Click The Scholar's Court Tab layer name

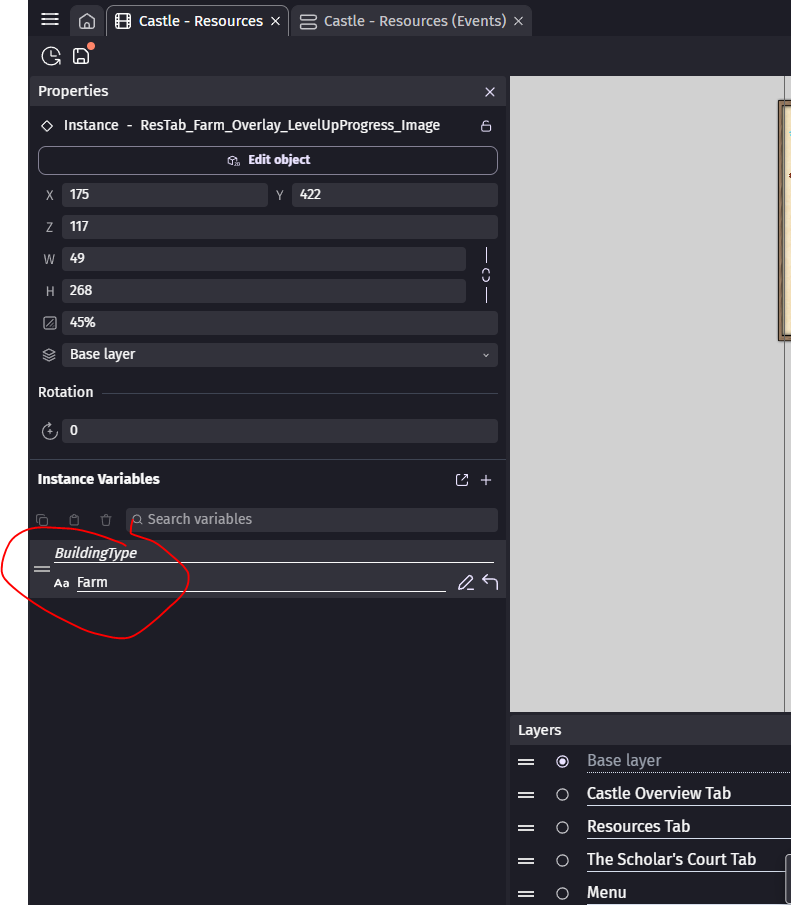[x=671, y=859]
